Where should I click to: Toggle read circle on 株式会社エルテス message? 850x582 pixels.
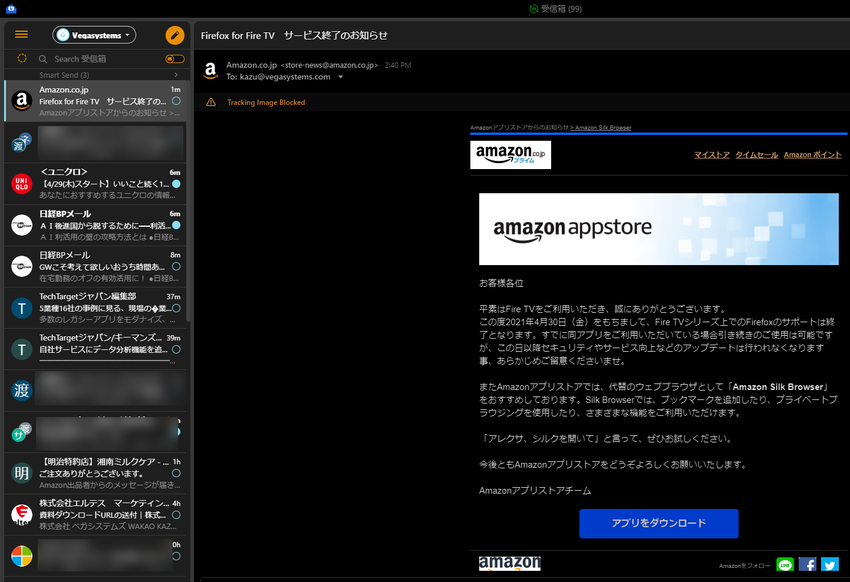pyautogui.click(x=176, y=515)
